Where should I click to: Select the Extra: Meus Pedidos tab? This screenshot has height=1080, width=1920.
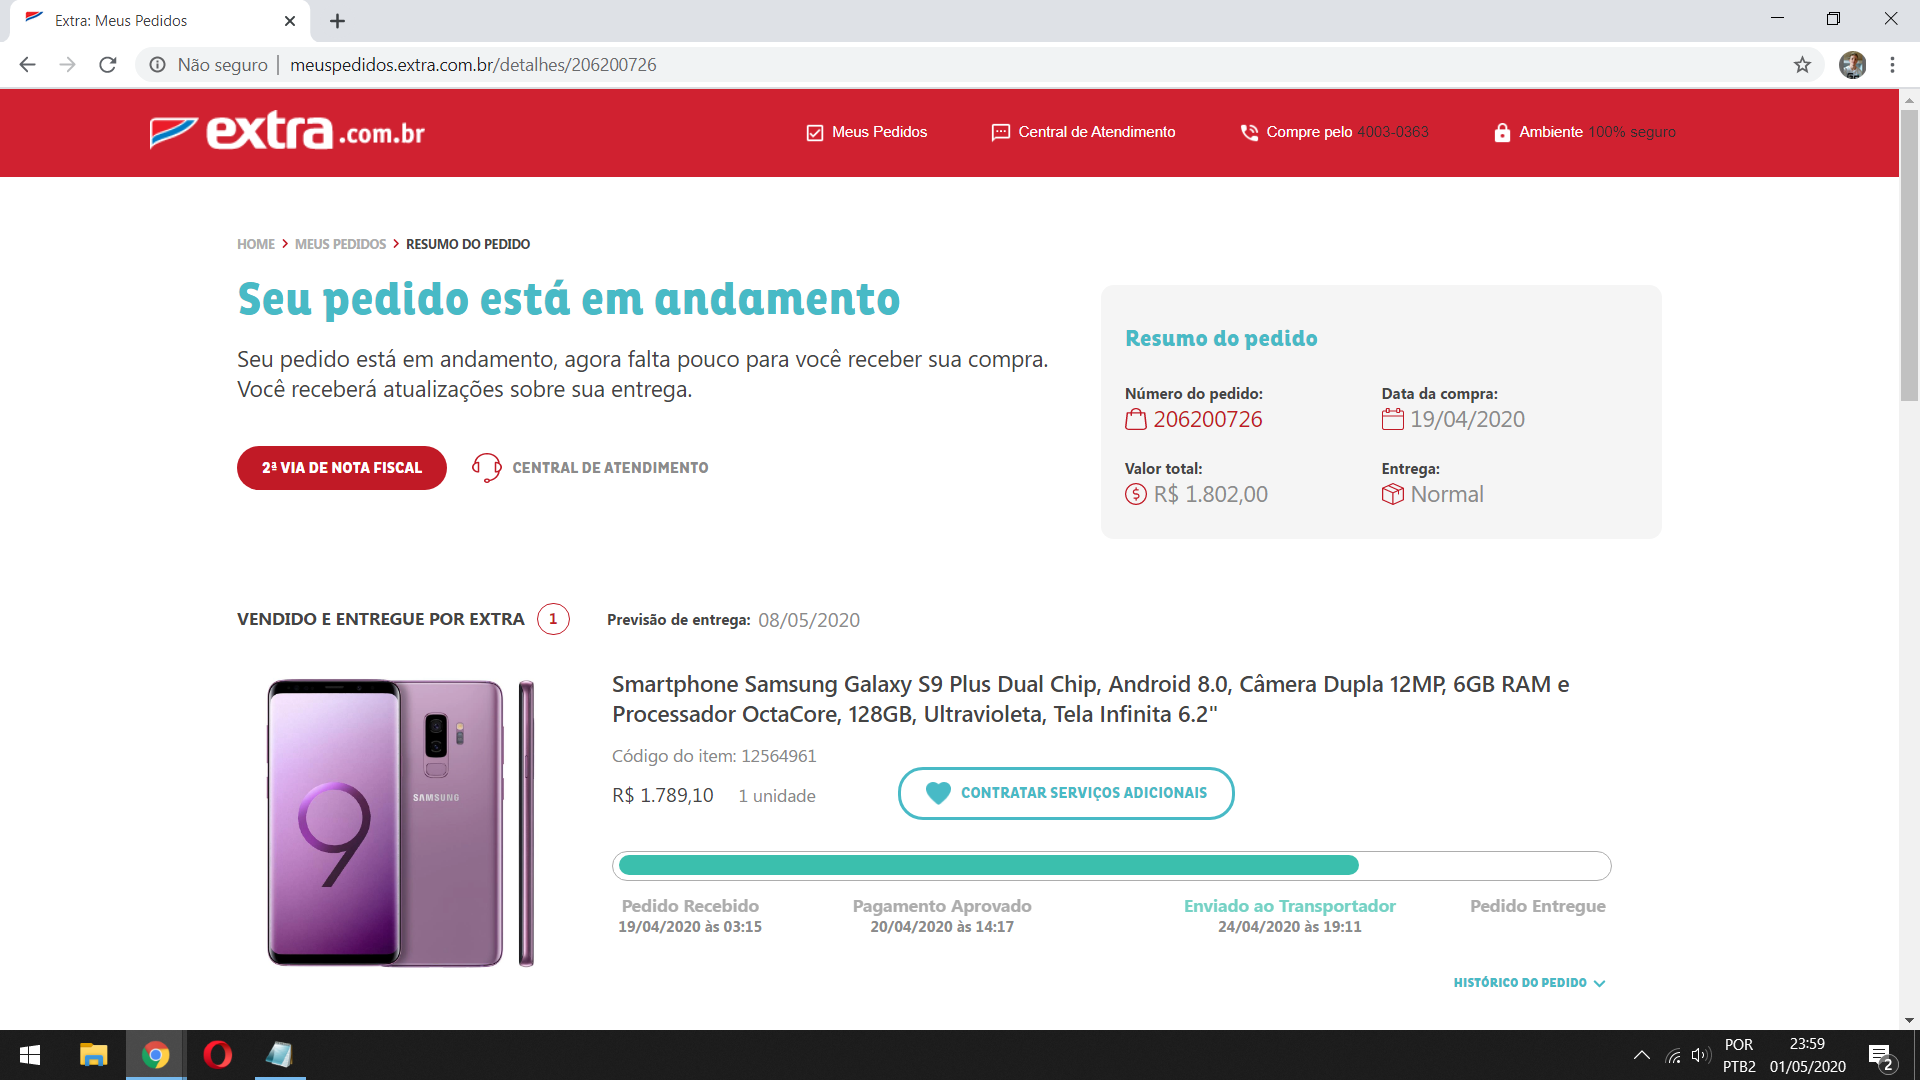[160, 21]
